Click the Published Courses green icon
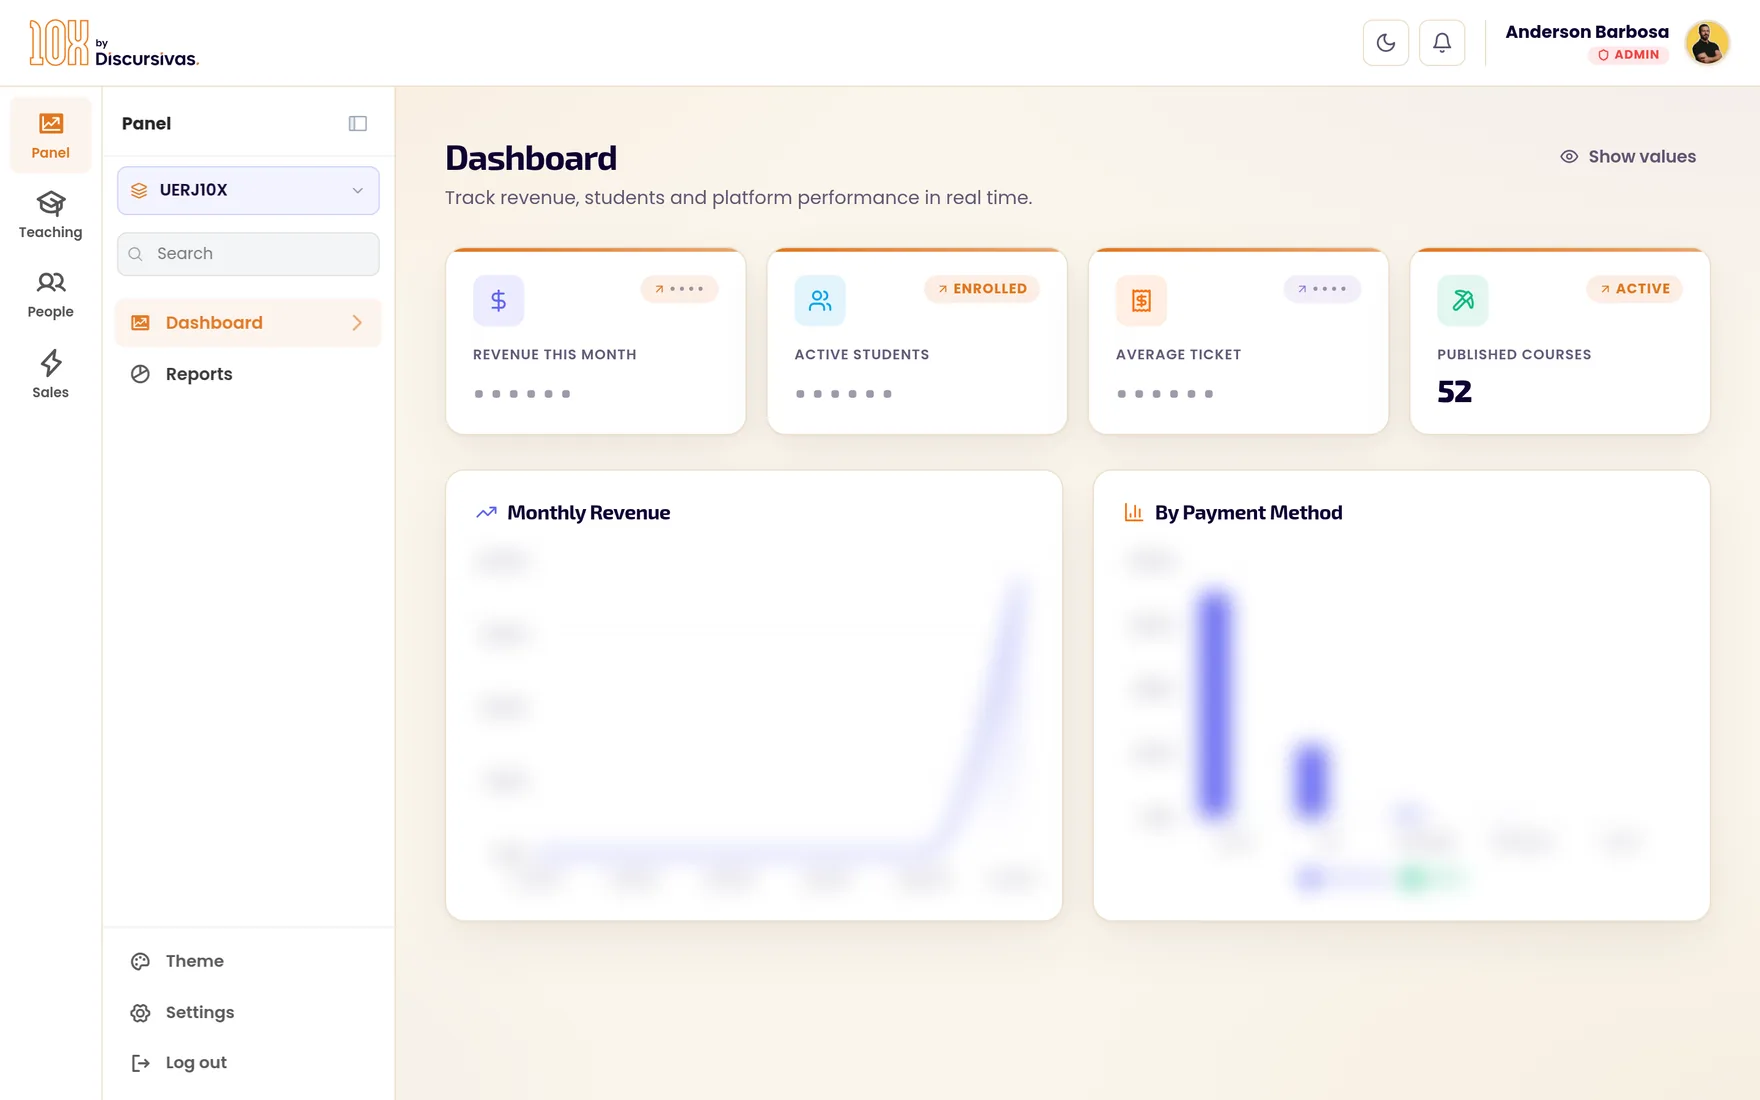1760x1100 pixels. (x=1463, y=301)
